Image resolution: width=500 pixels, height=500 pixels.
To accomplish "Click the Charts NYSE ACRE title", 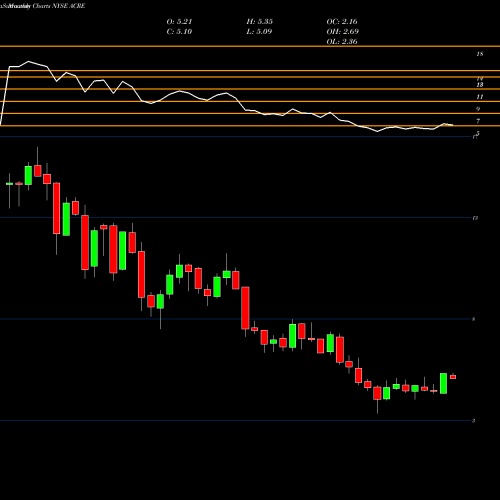I will [x=59, y=6].
